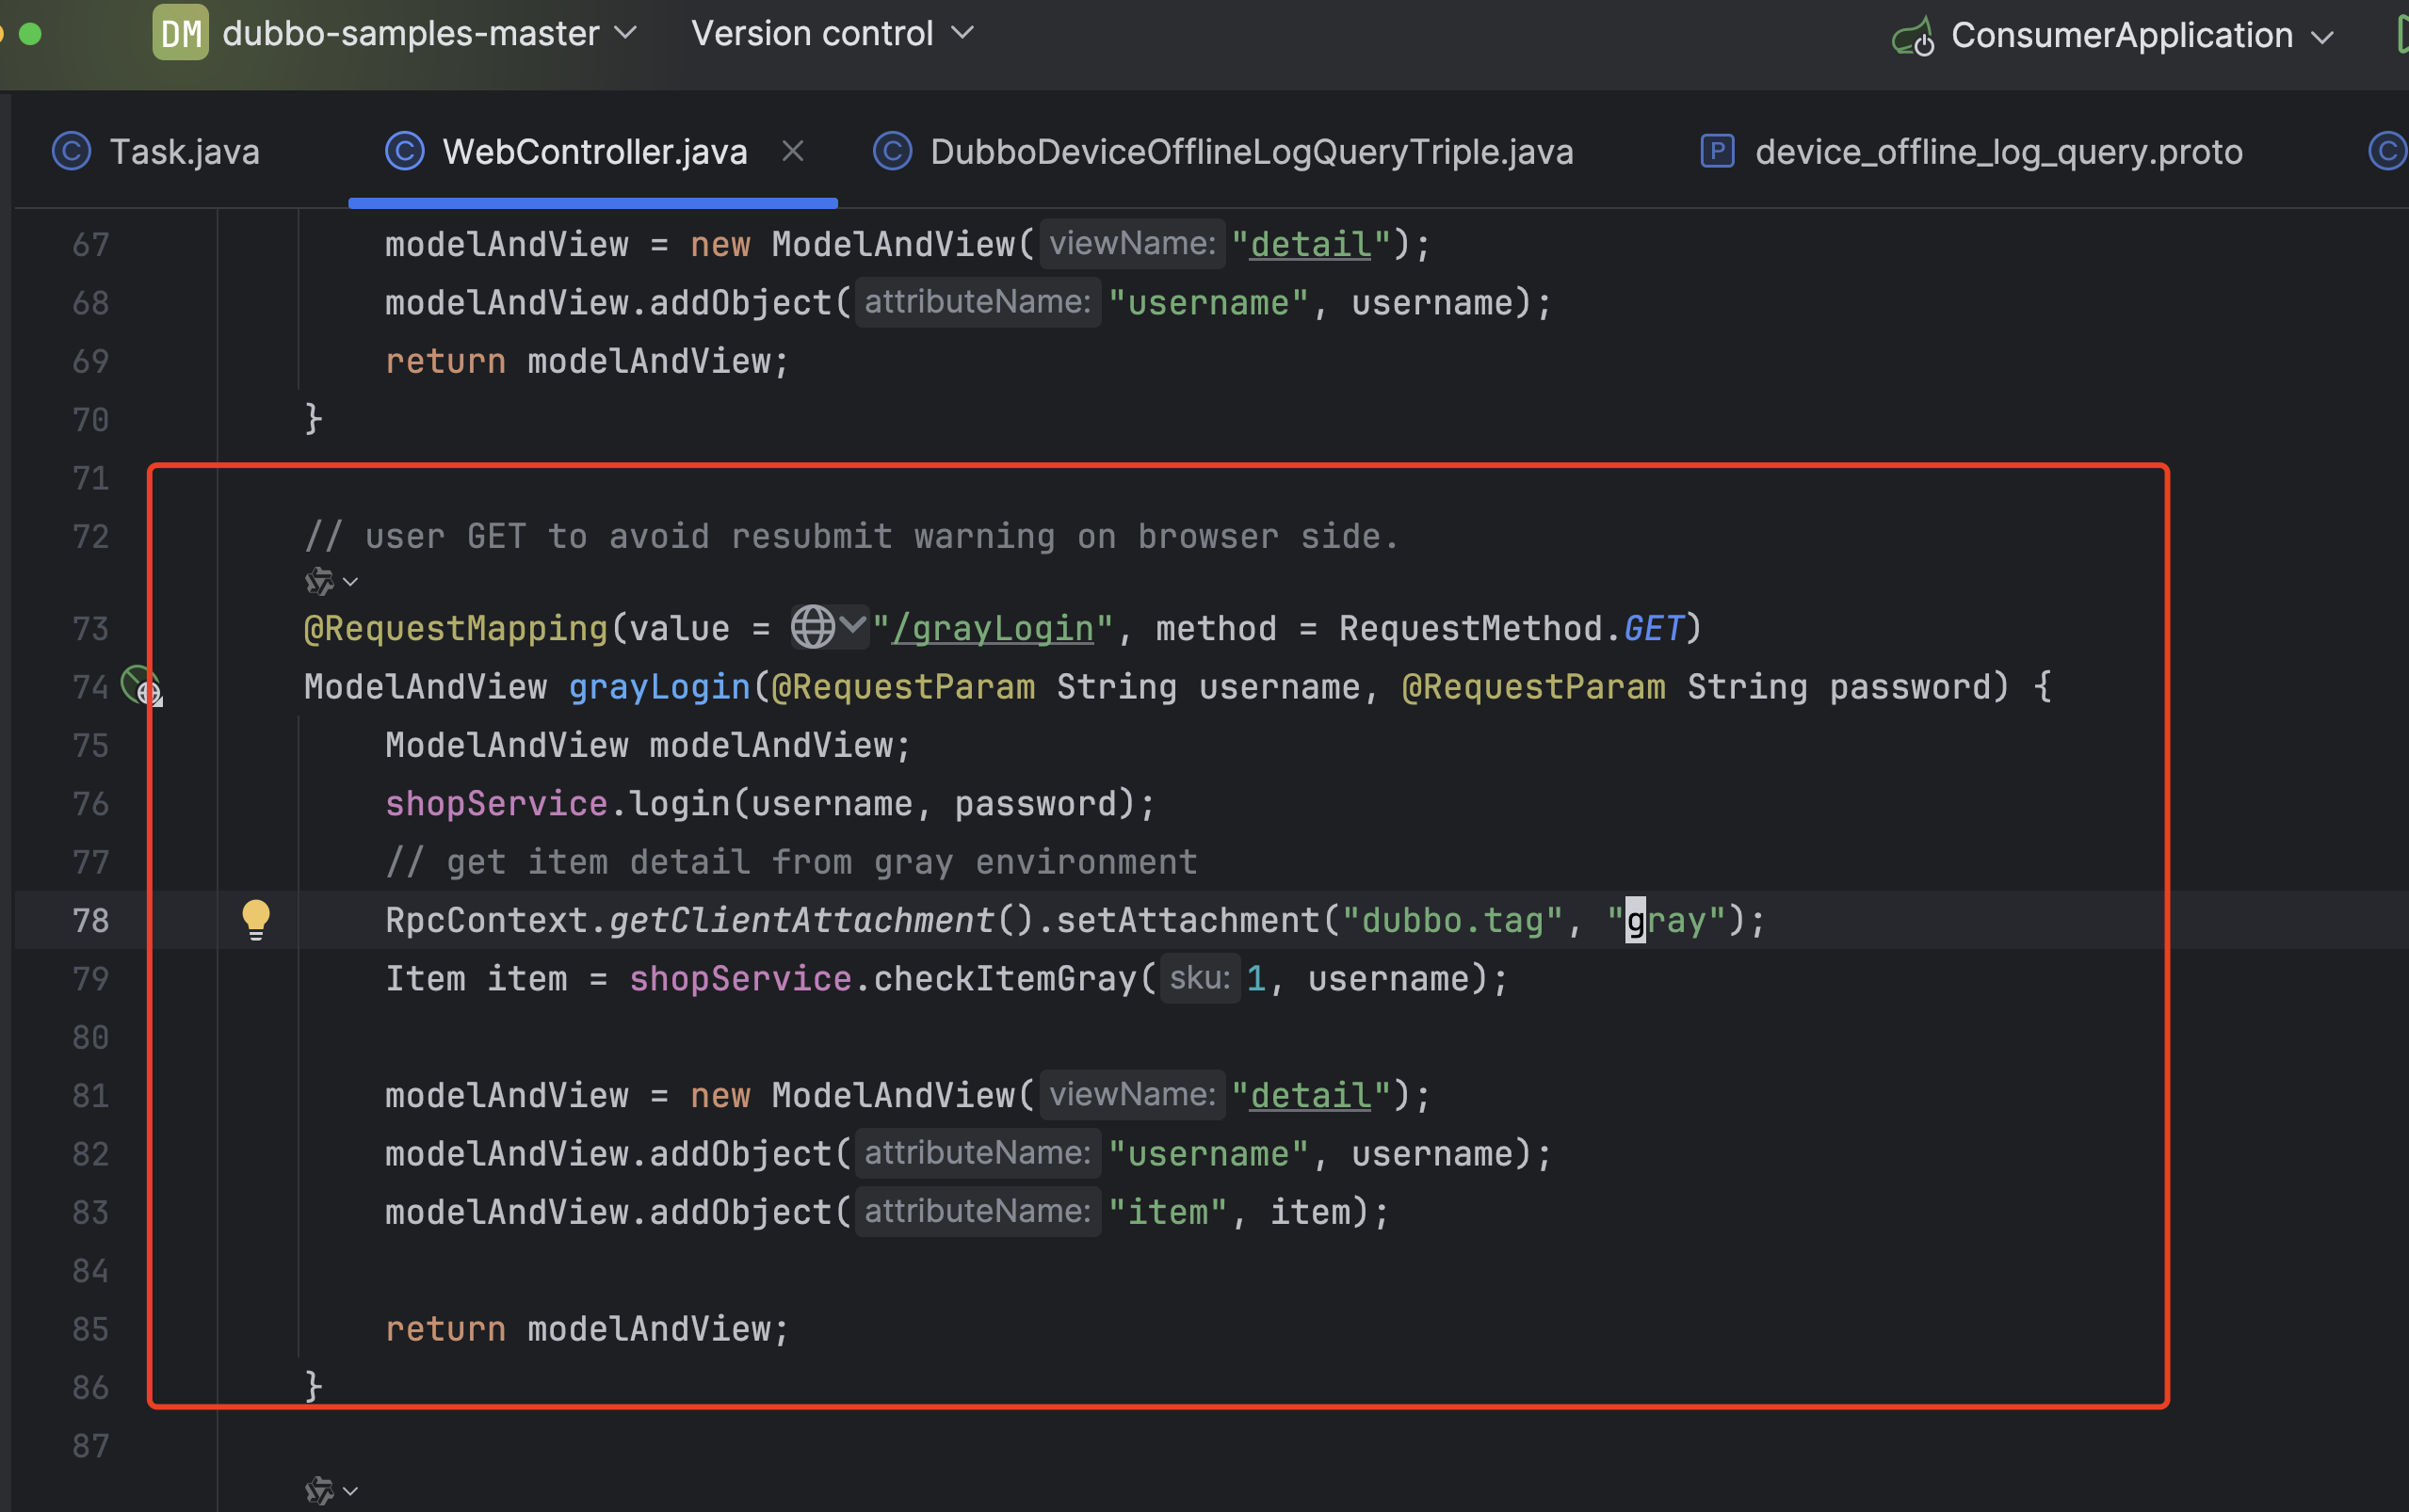Click the Spring Boot run configuration icon
This screenshot has width=2409, height=1512.
pyautogui.click(x=1914, y=37)
